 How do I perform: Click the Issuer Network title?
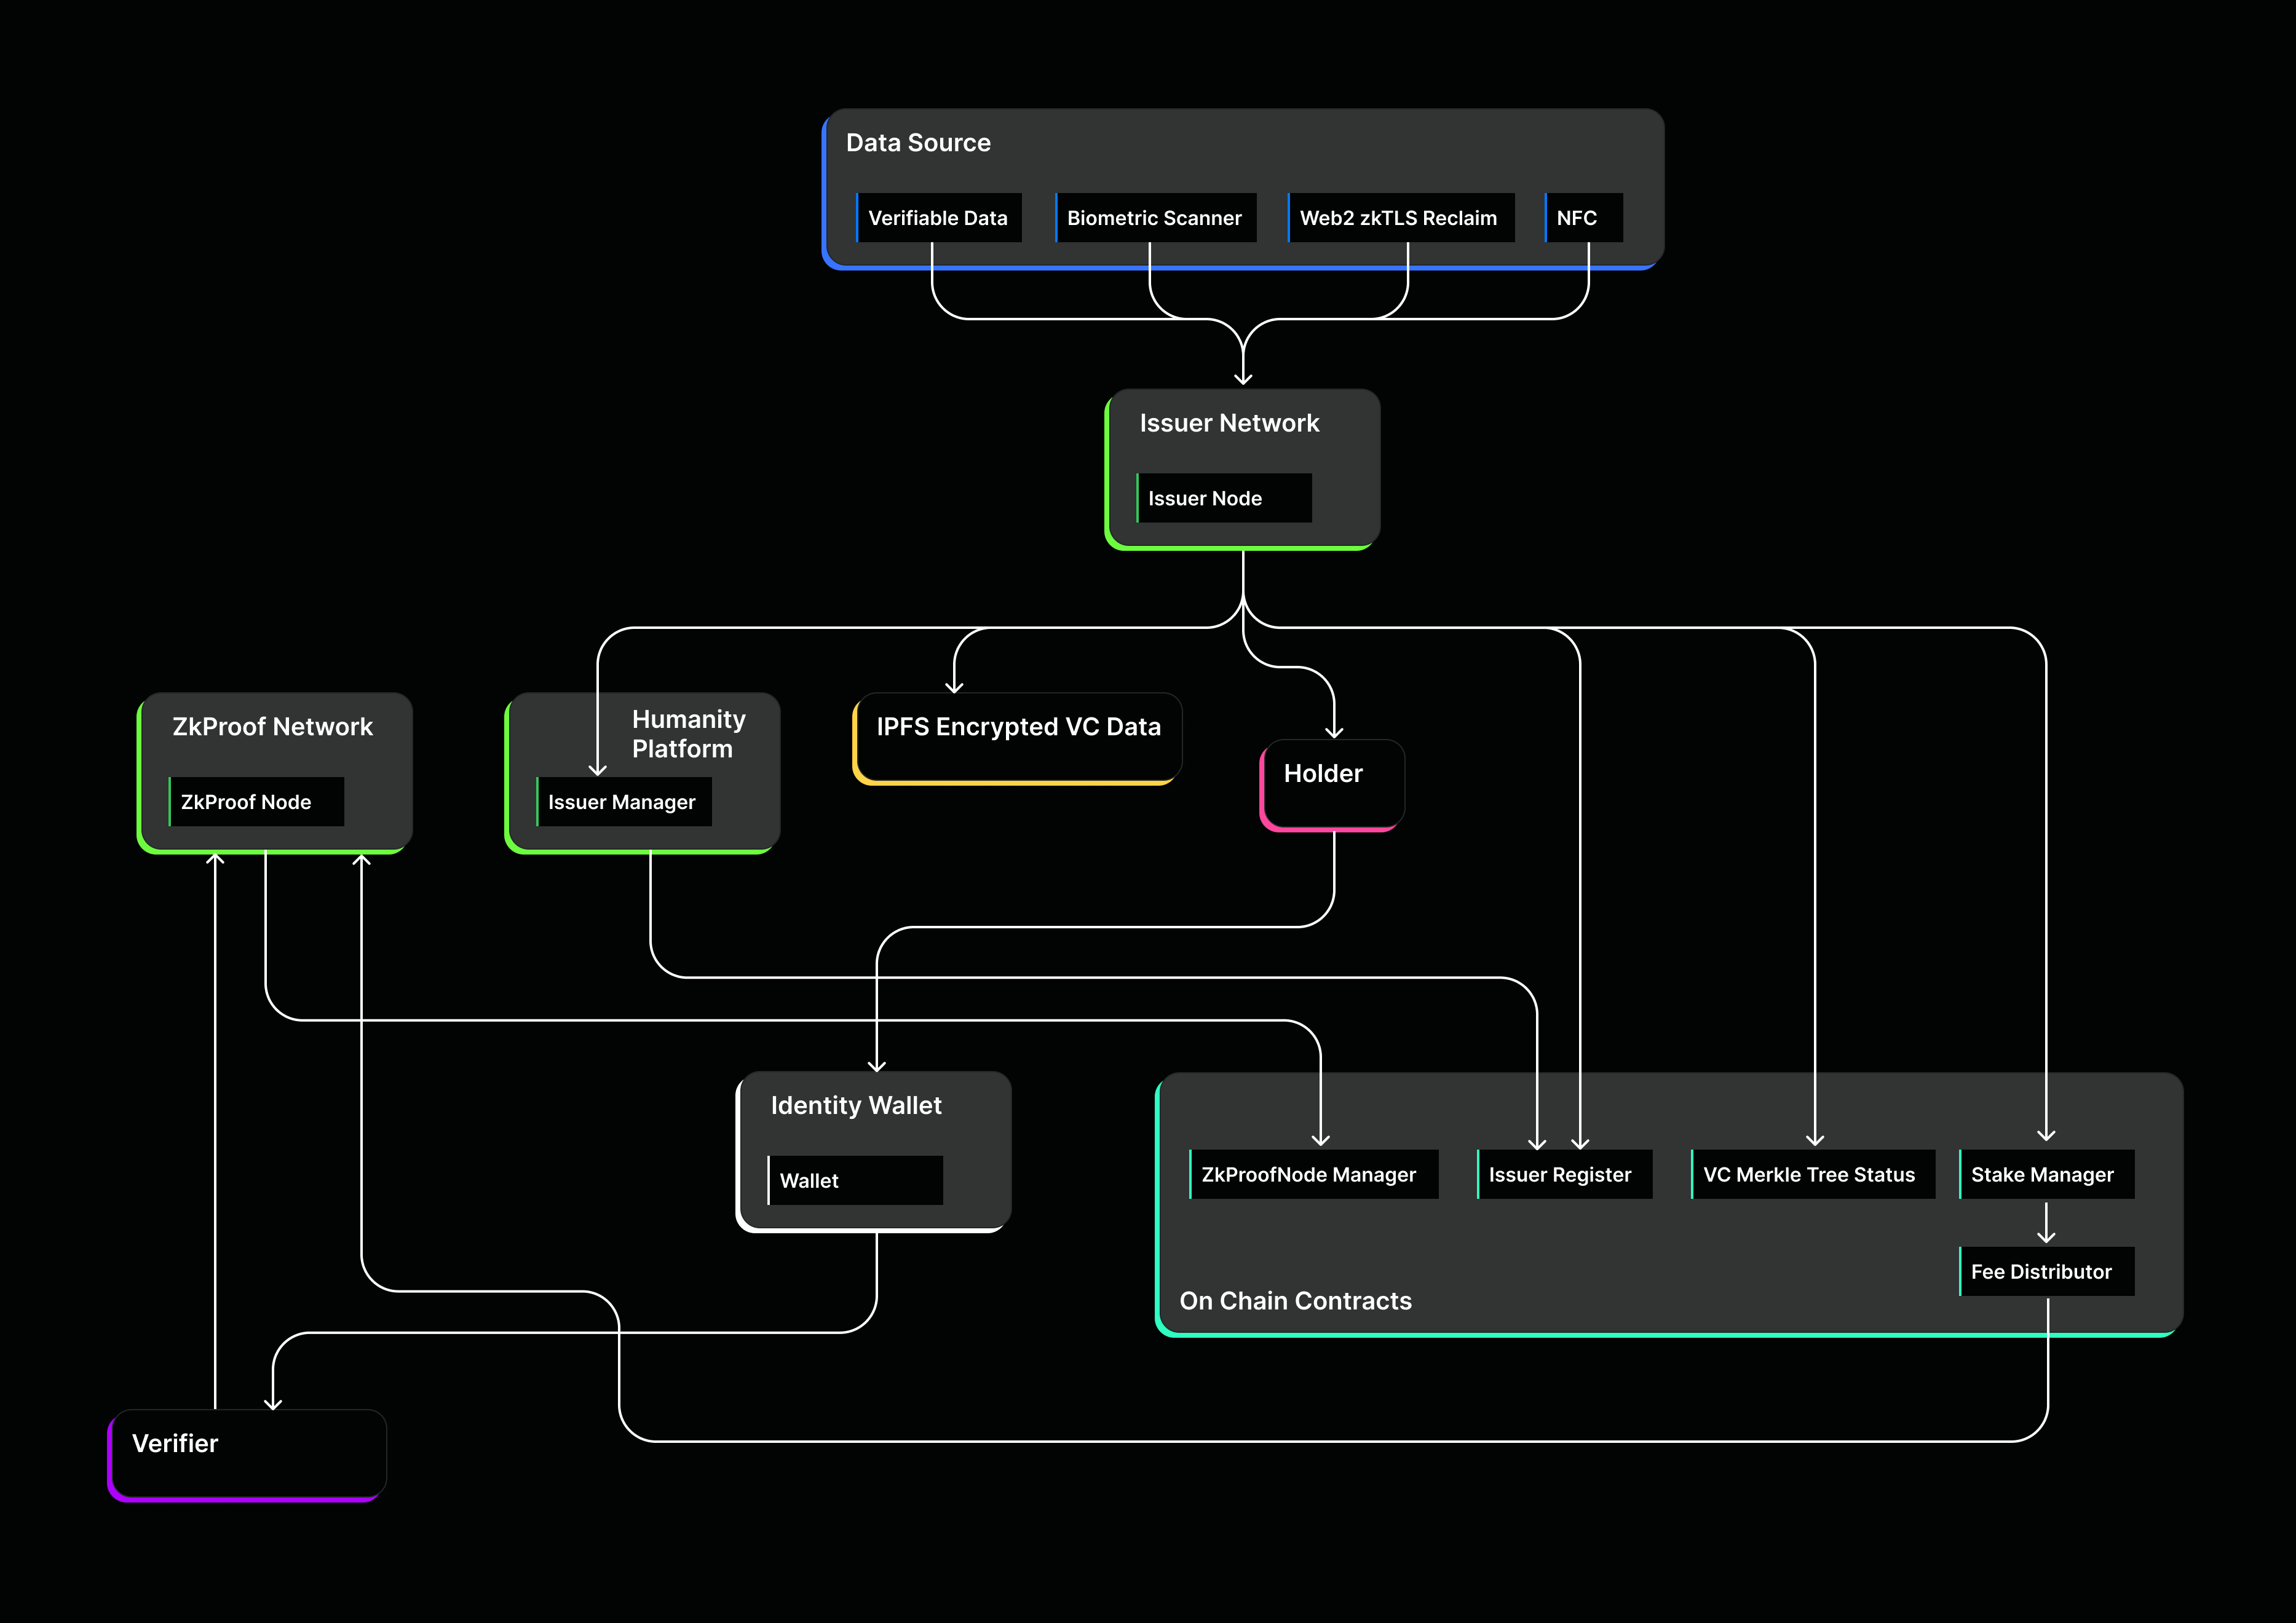point(1229,424)
